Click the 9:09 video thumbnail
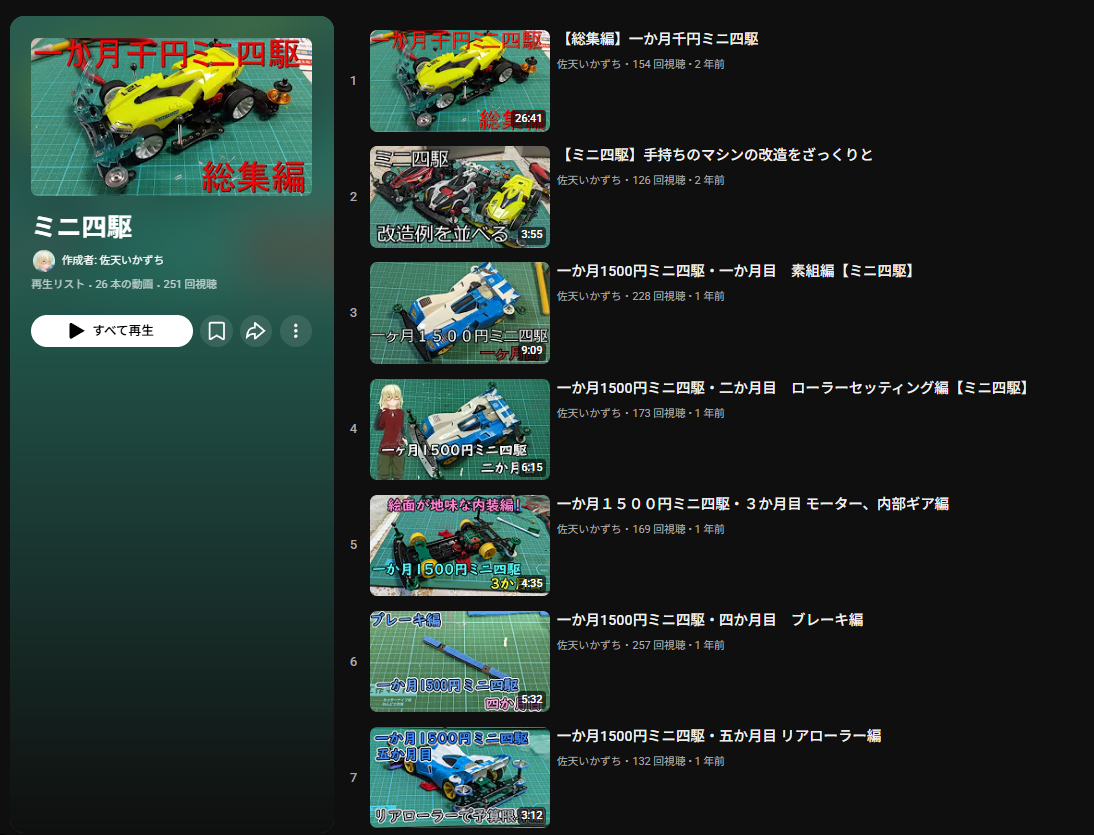The width and height of the screenshot is (1094, 835). (459, 313)
